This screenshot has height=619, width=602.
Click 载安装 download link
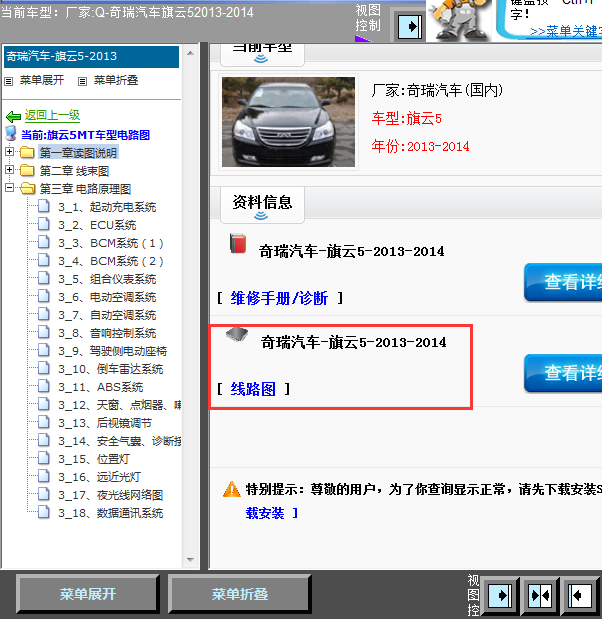coord(265,513)
